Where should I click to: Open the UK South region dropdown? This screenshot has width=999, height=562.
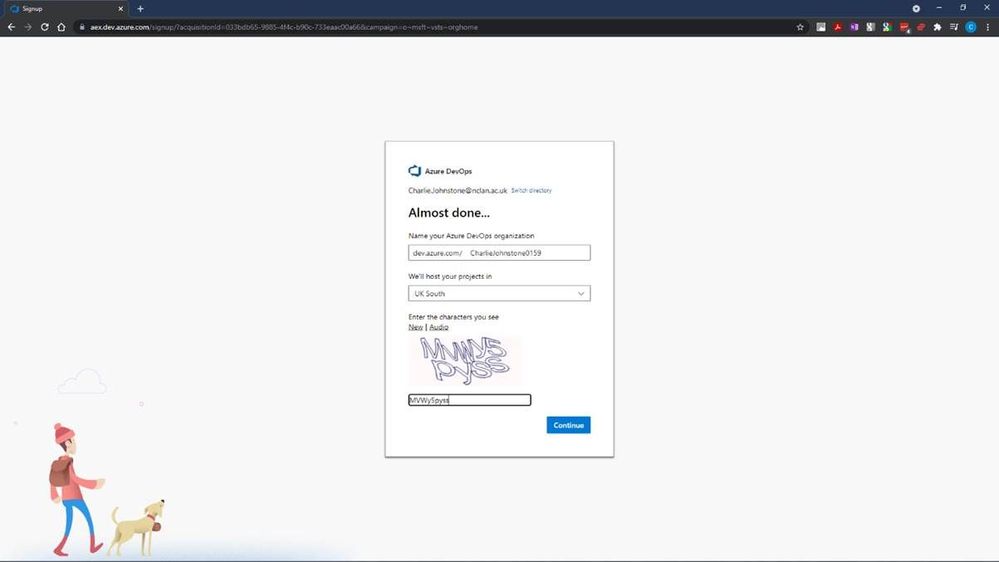500,294
